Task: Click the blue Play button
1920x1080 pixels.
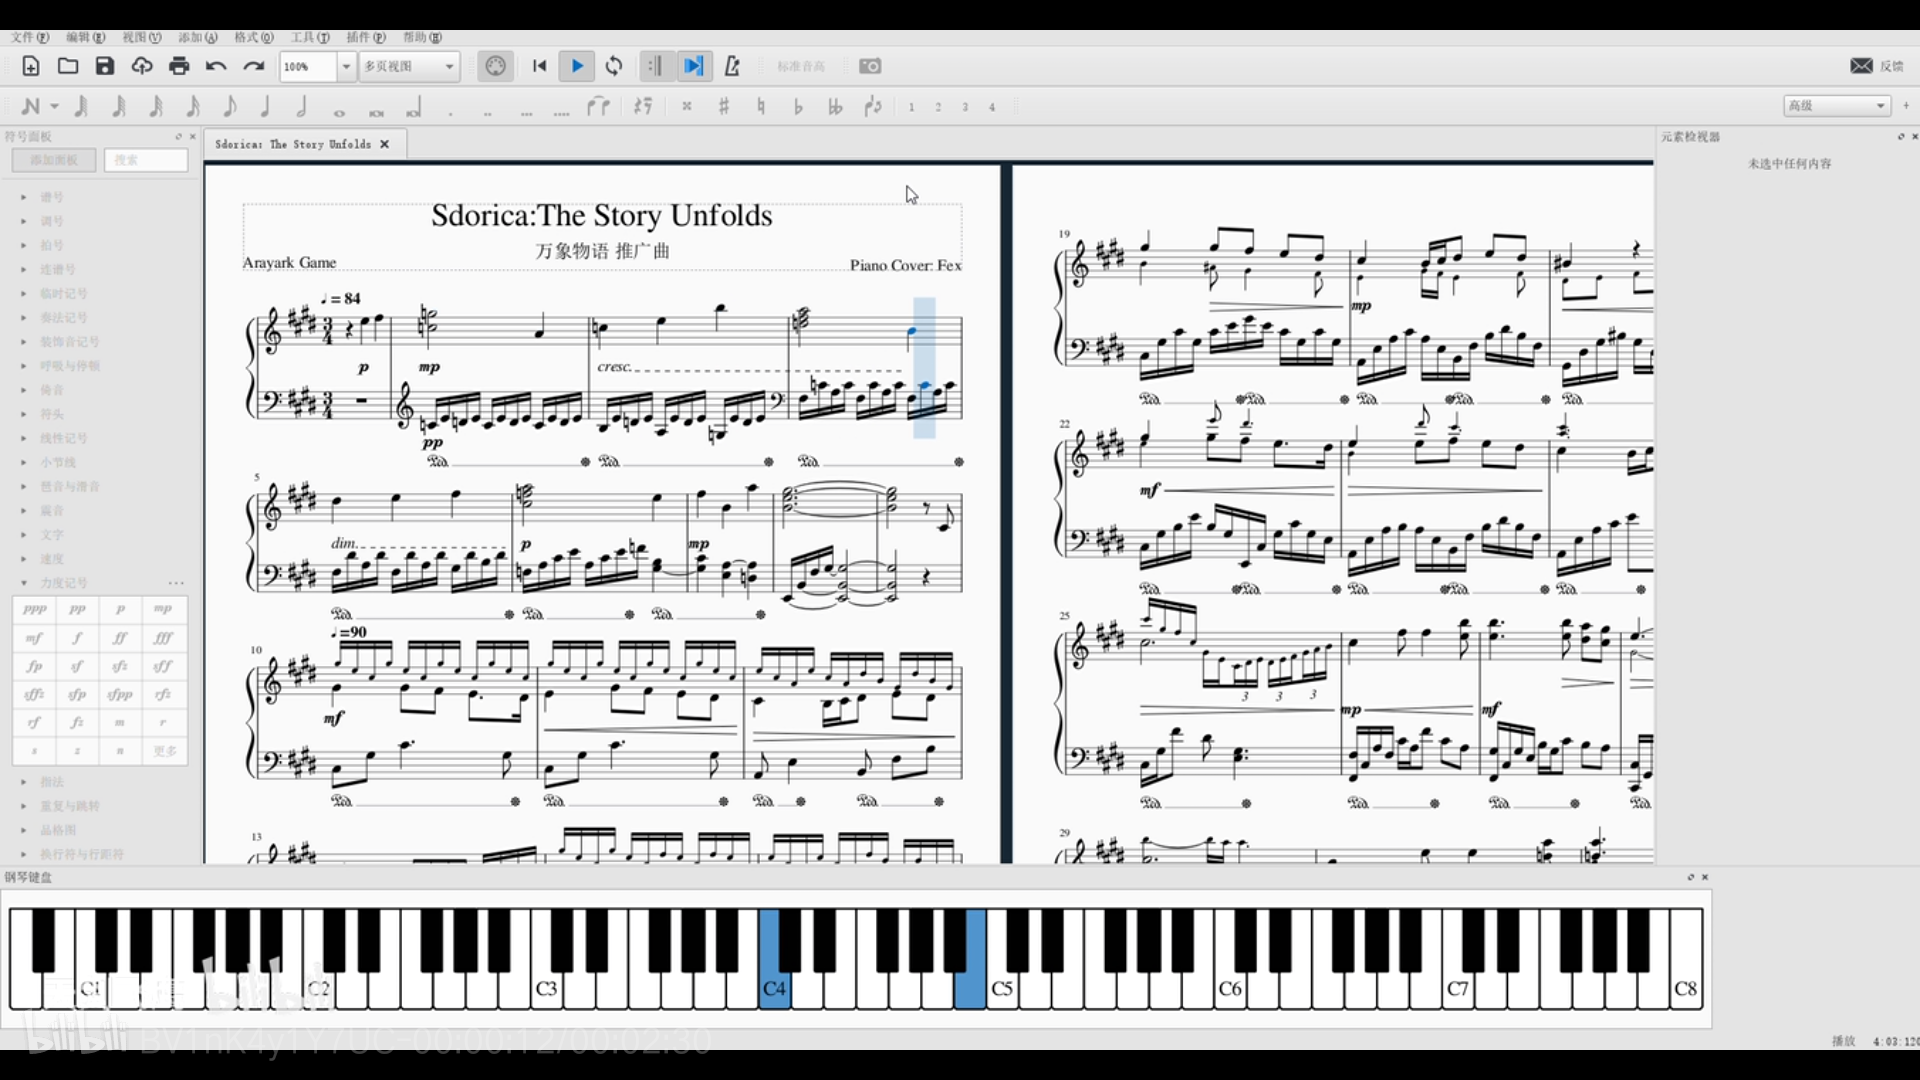Action: tap(577, 66)
